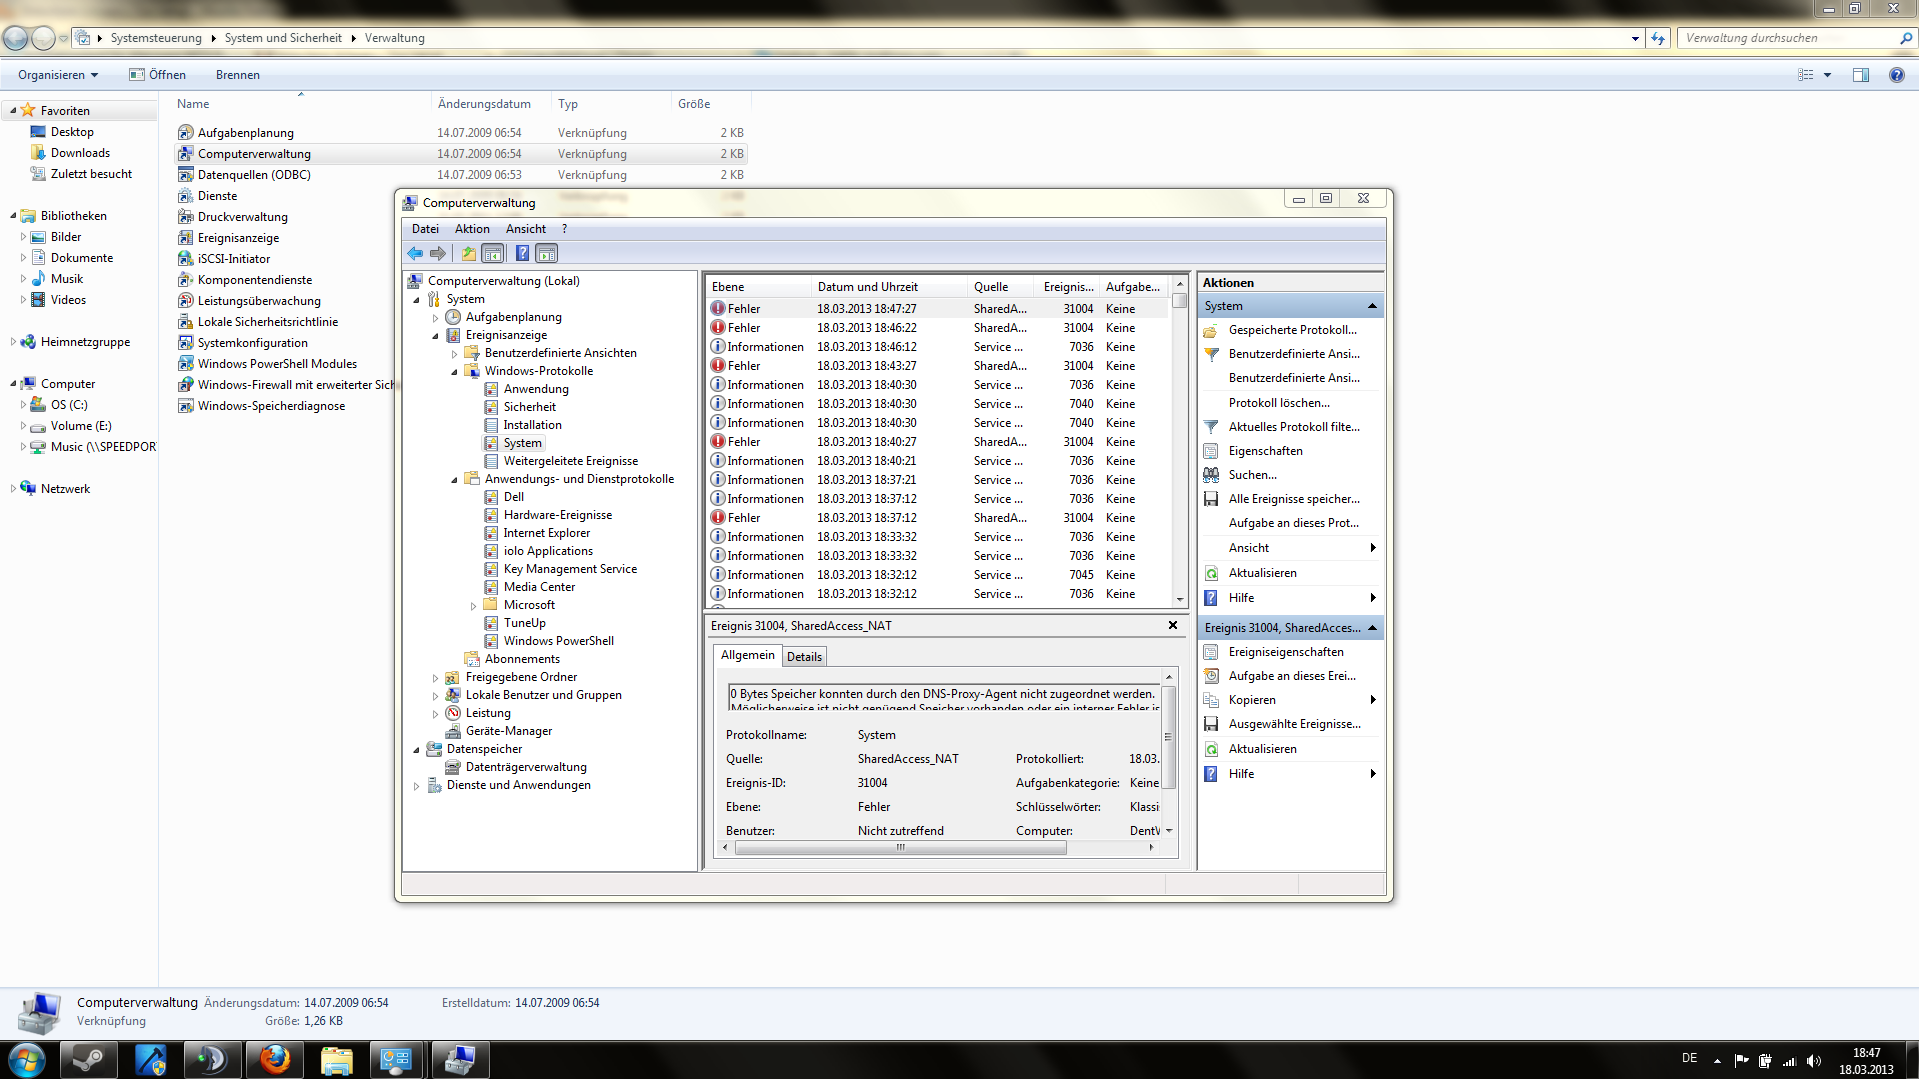Open Steam from the taskbar
1919x1079 pixels.
89,1060
